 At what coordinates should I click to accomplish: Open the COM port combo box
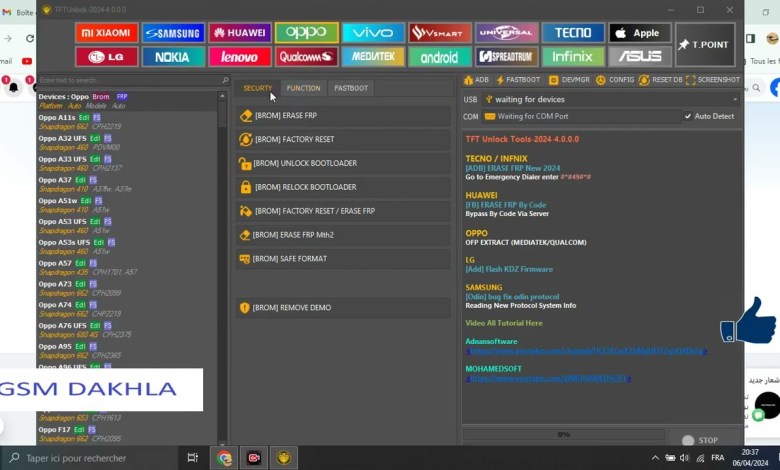point(581,116)
